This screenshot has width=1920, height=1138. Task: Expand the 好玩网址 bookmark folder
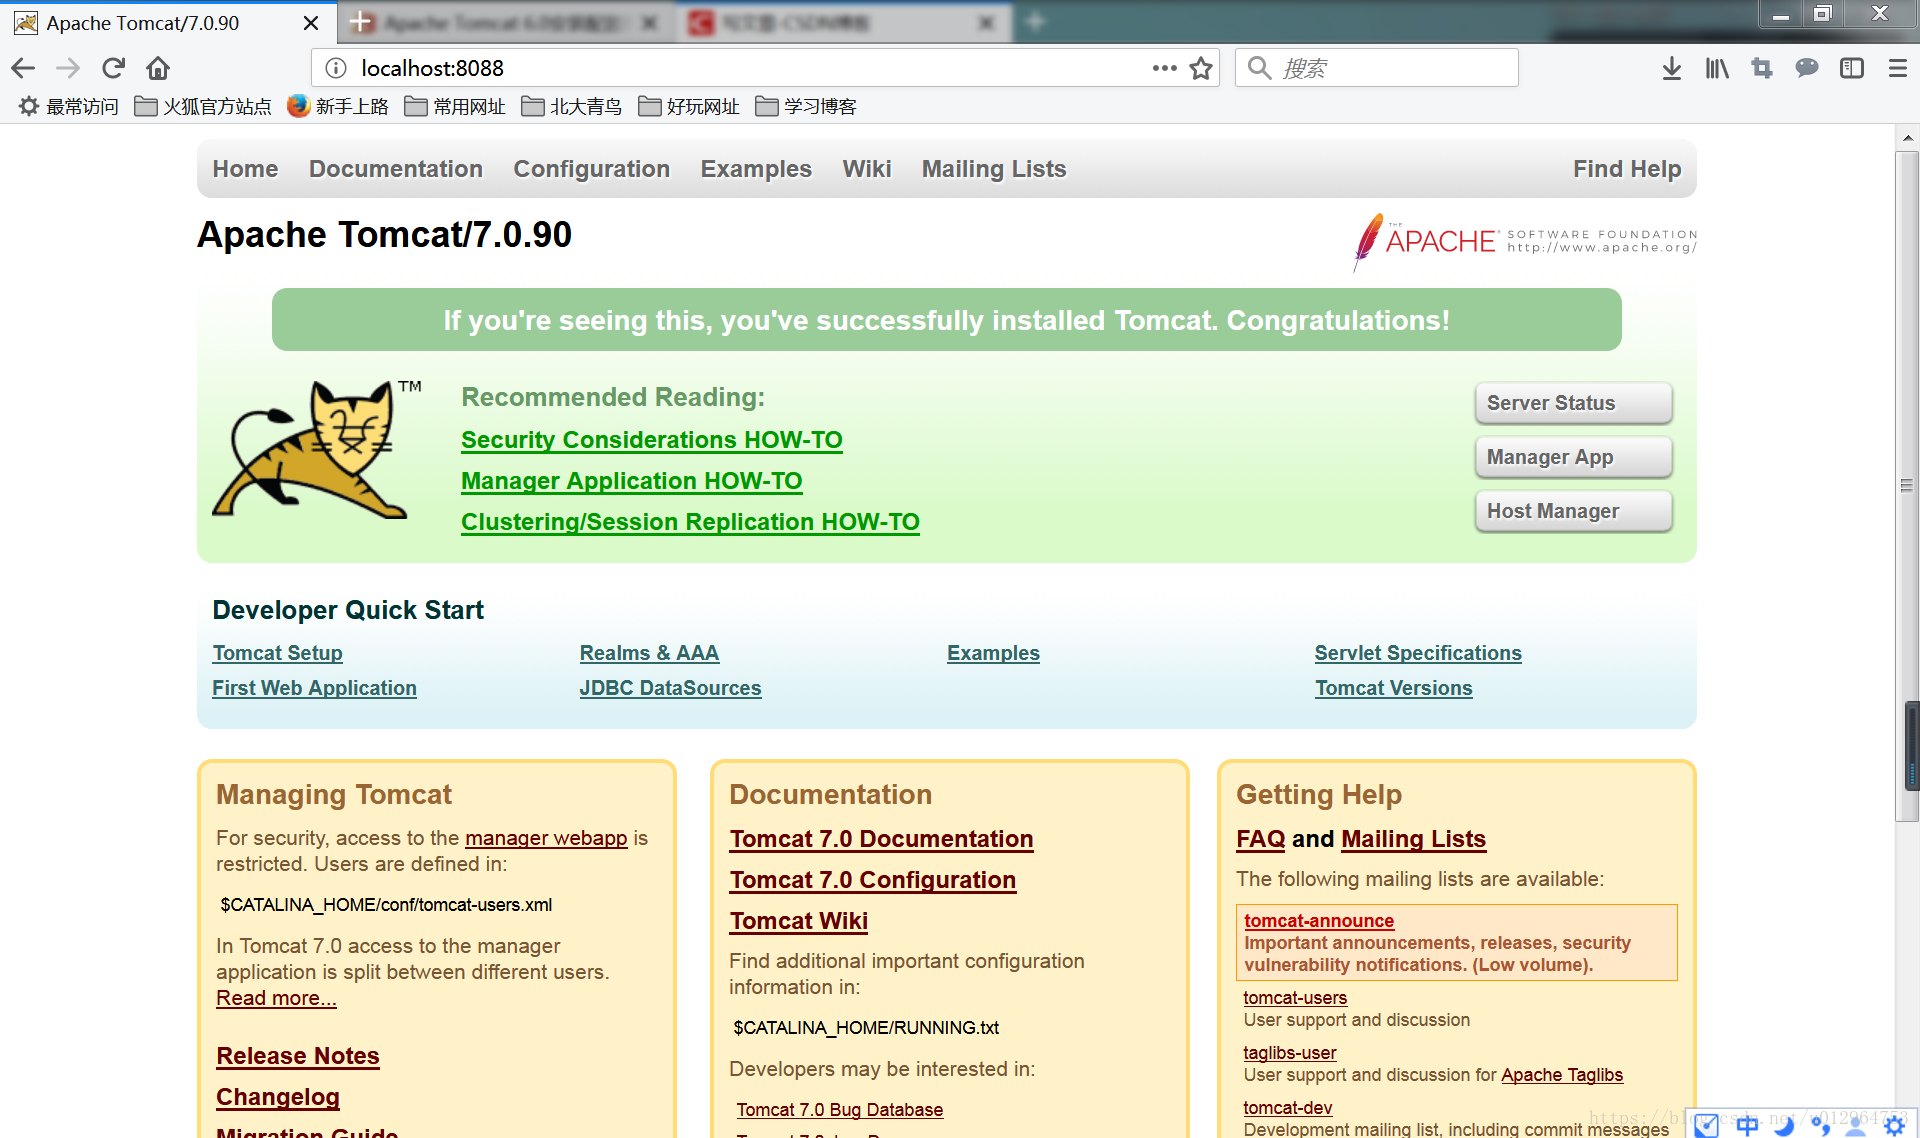click(x=689, y=106)
